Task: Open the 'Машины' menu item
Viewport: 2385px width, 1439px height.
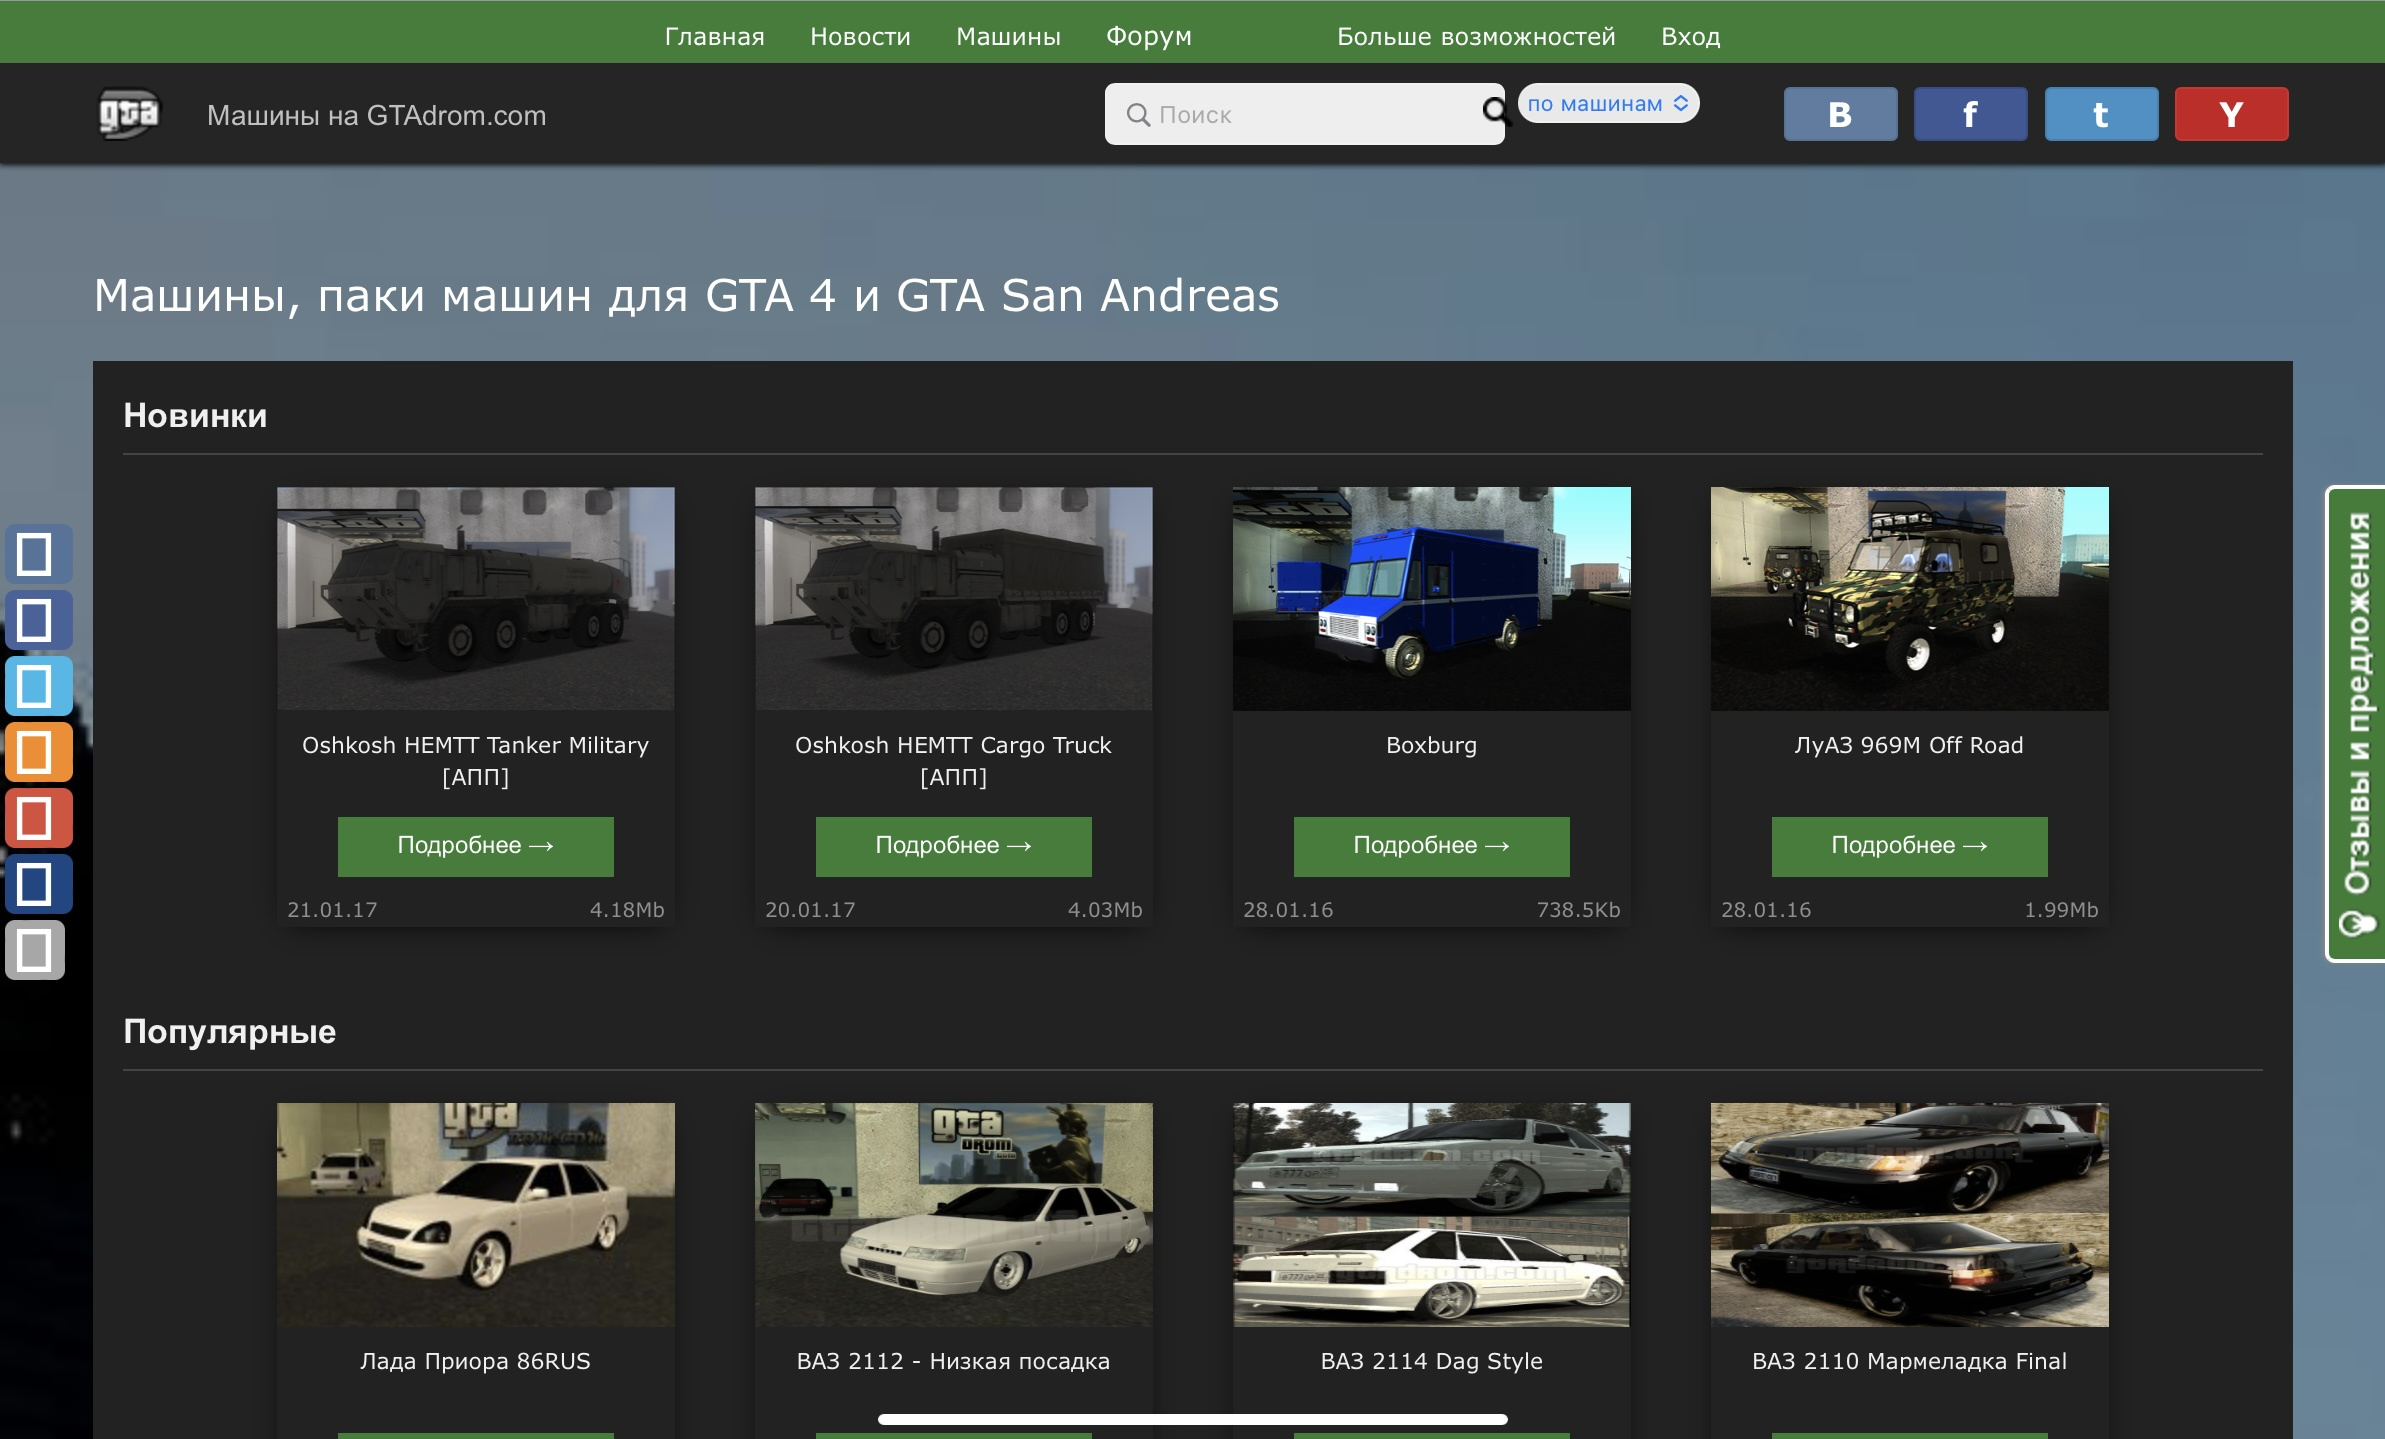Action: [1008, 36]
